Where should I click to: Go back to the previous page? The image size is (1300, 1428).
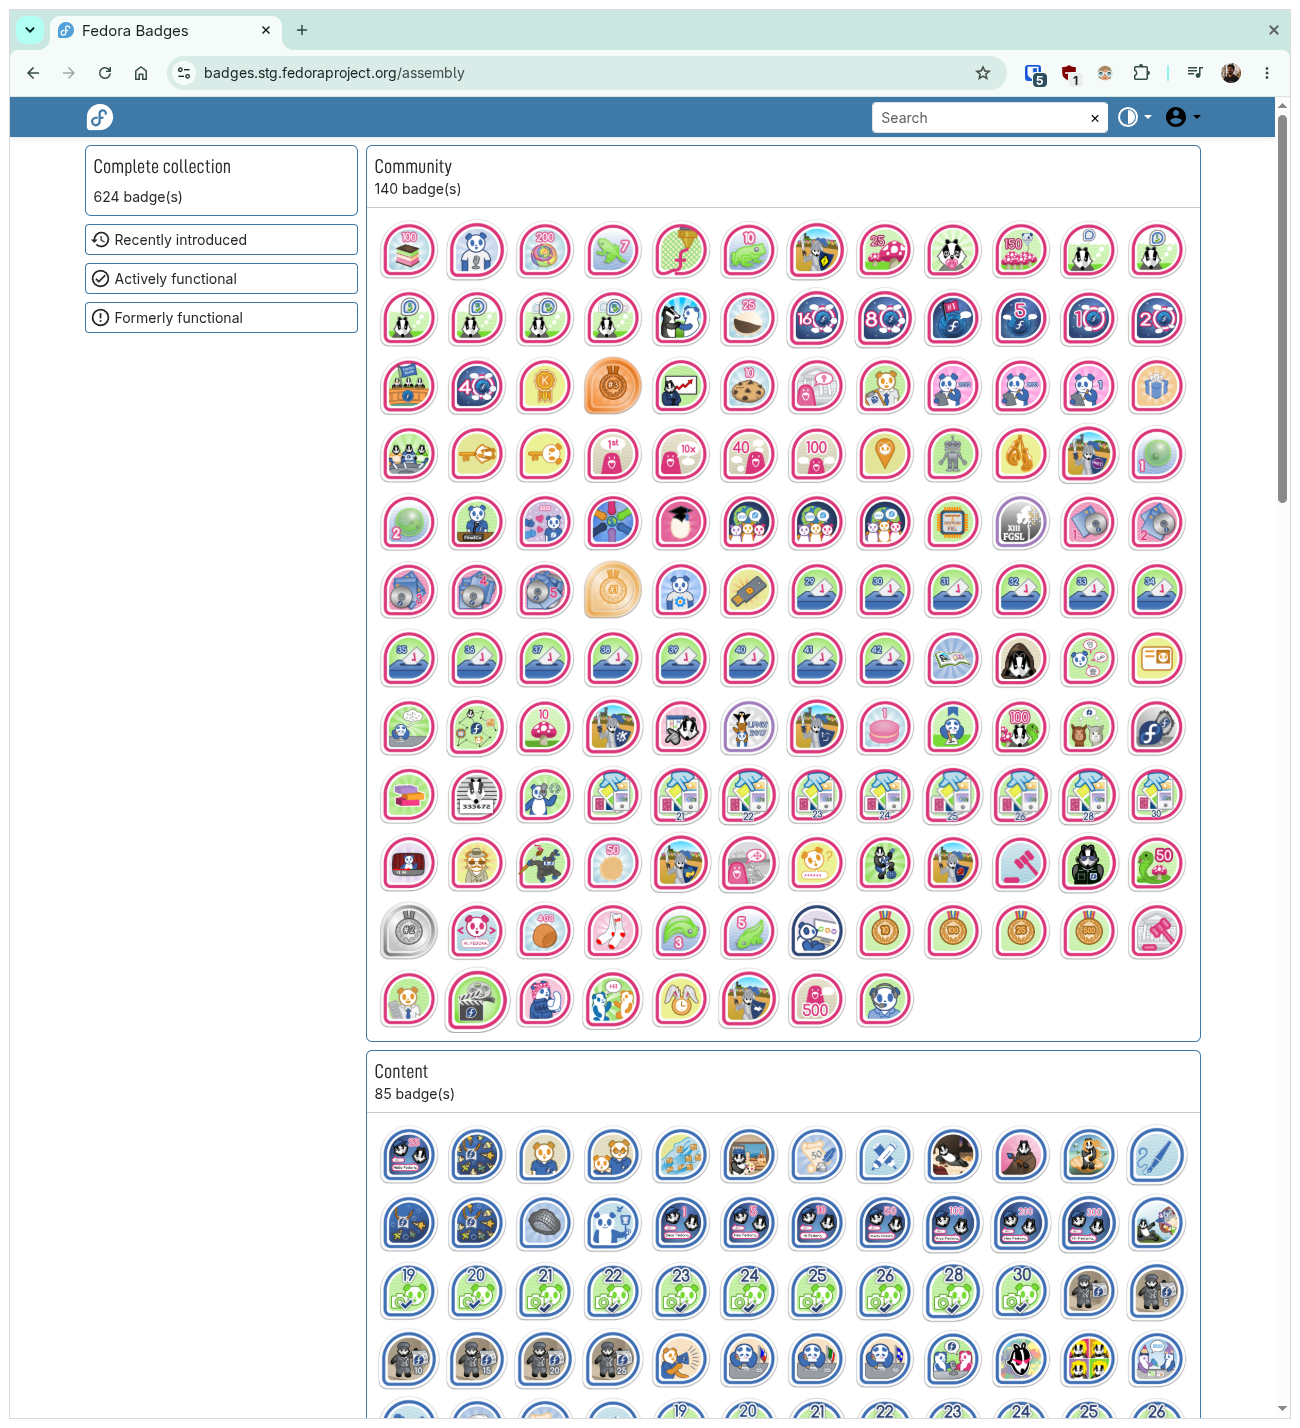33,73
